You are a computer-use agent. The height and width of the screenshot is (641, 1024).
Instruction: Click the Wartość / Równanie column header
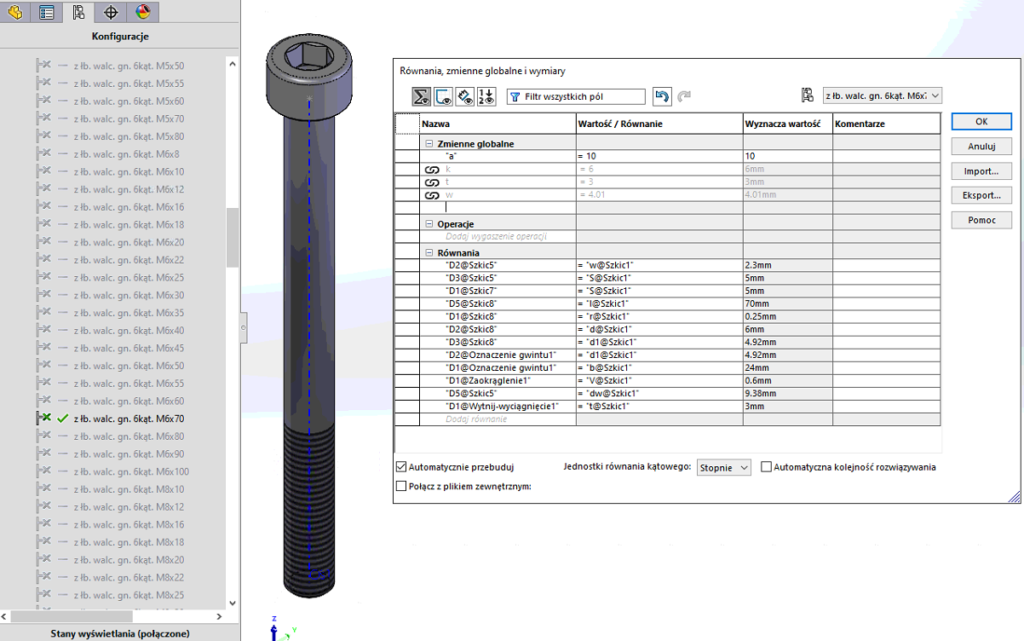click(x=660, y=123)
